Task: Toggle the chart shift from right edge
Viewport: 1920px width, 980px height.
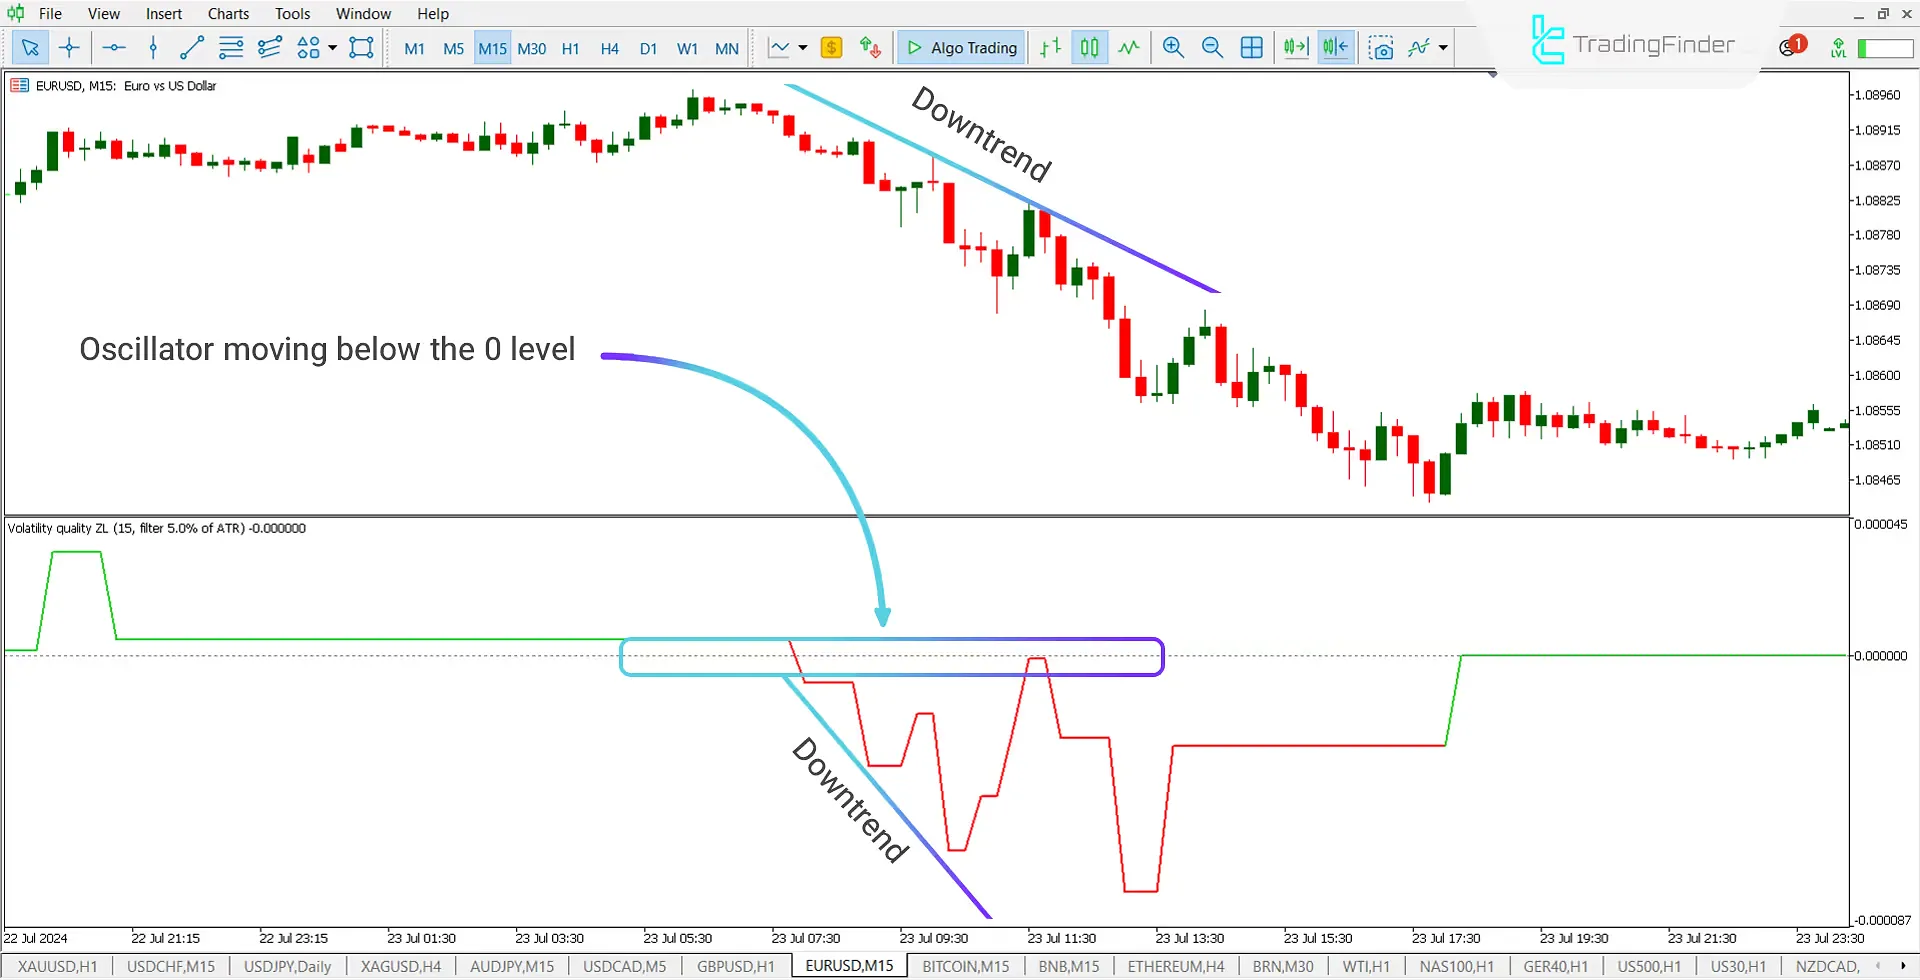Action: 1335,47
